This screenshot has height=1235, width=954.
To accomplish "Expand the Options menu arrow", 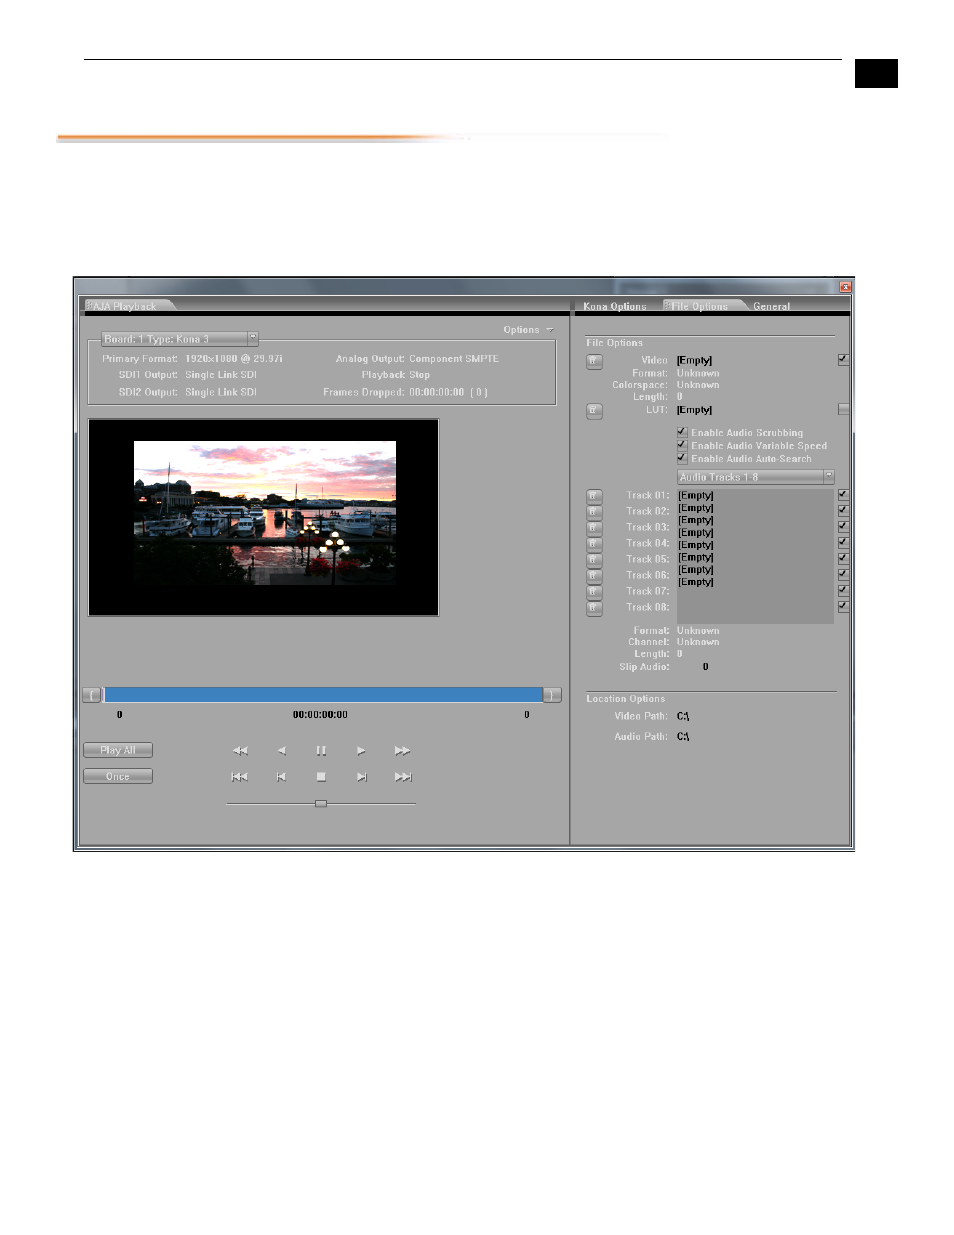I will (549, 330).
